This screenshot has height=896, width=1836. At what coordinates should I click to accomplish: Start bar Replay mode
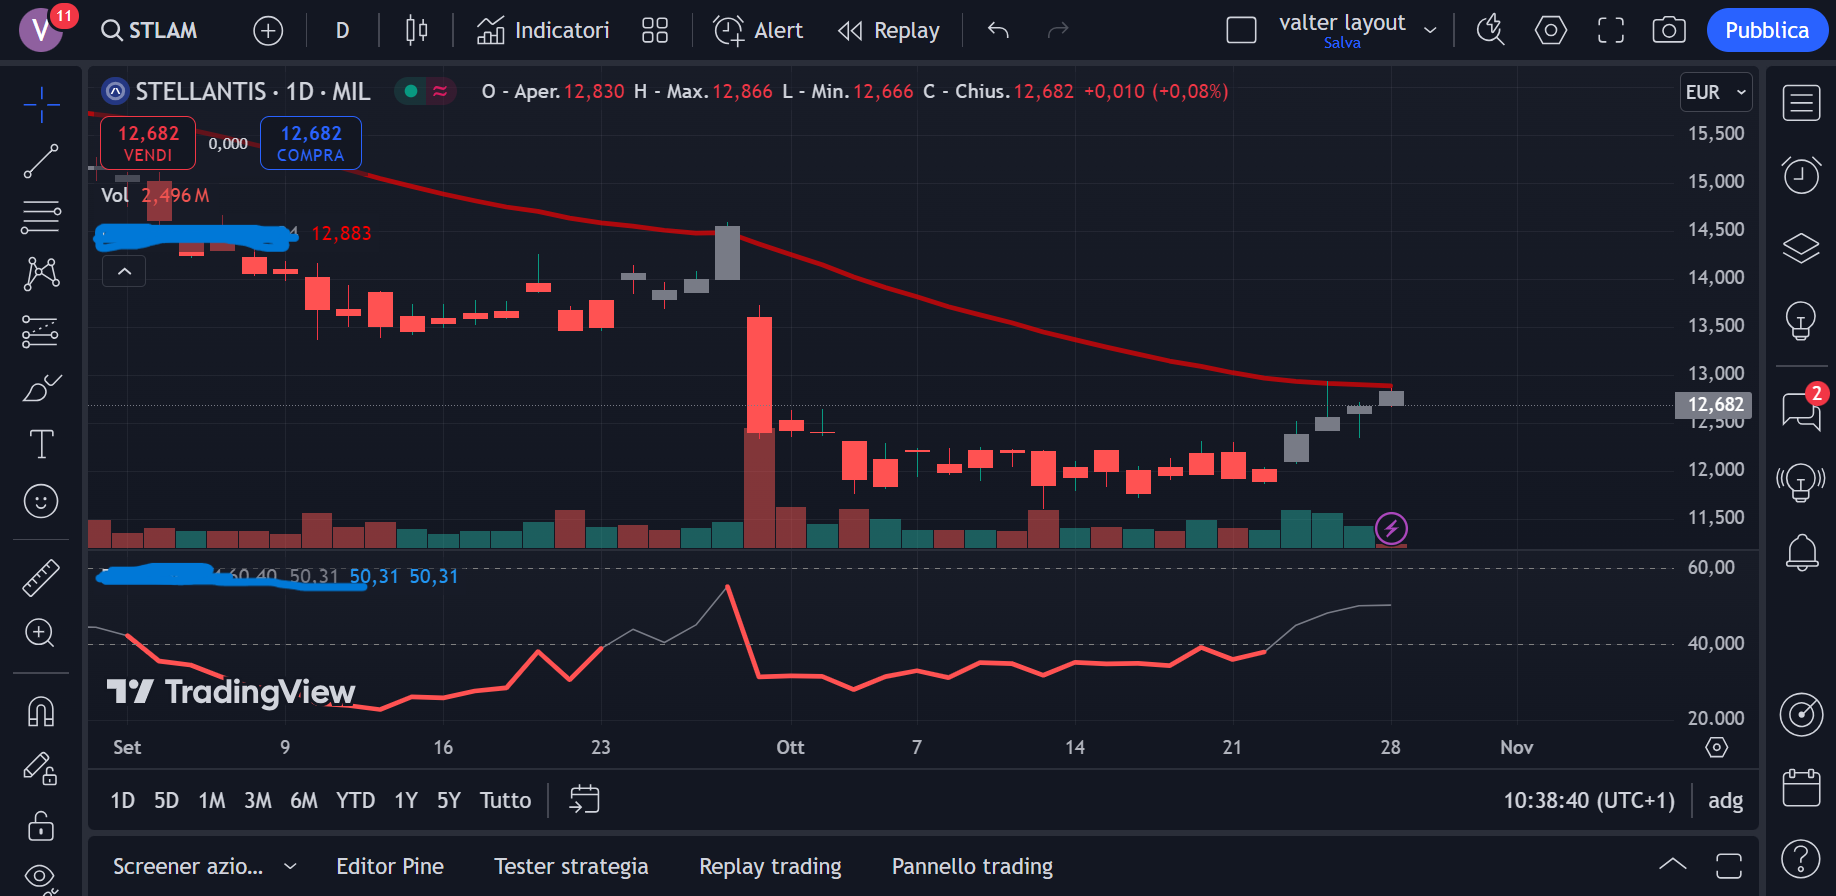889,31
